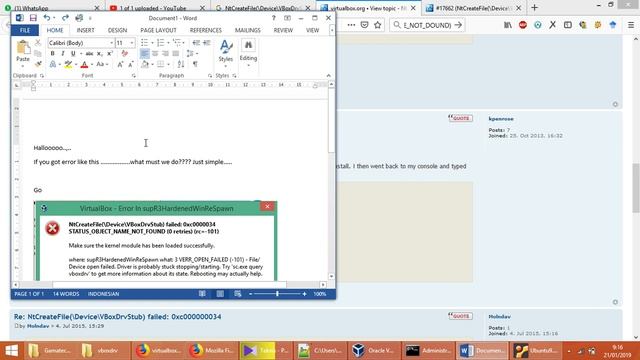Toggle Underline formatting
This screenshot has height=360, width=640.
[x=73, y=53]
